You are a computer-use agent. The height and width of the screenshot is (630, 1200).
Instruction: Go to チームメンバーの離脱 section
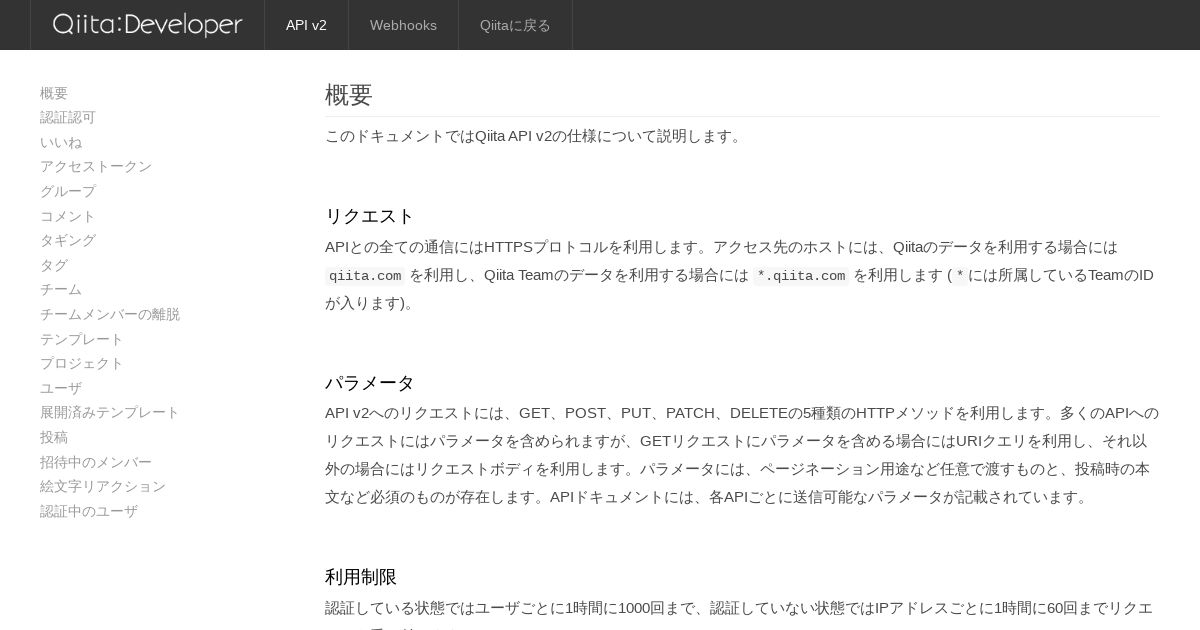pyautogui.click(x=110, y=314)
